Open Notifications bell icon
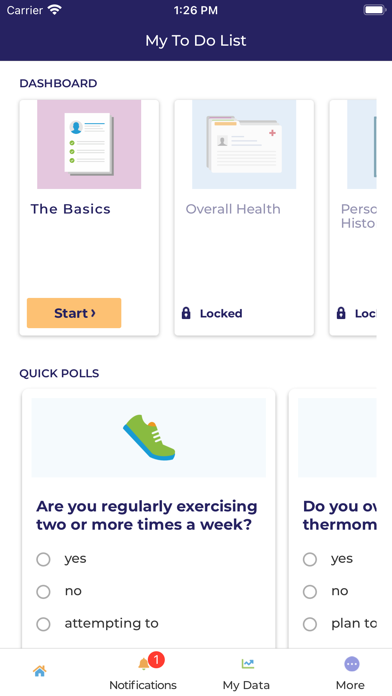 [143, 664]
